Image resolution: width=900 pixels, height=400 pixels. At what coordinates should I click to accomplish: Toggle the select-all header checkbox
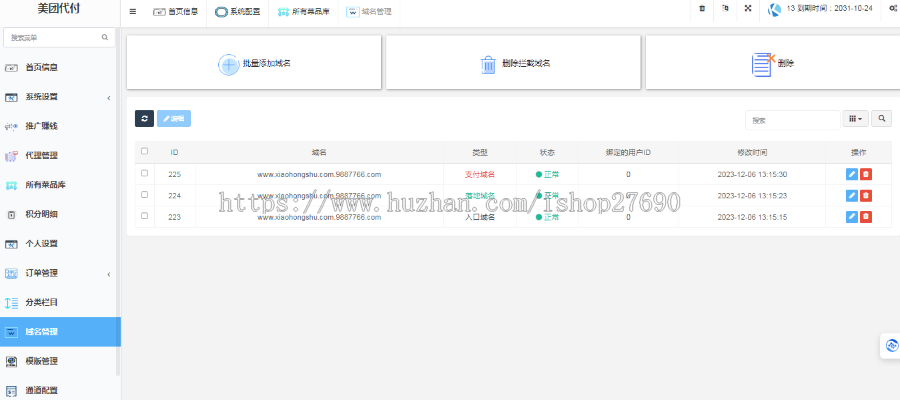click(x=145, y=152)
